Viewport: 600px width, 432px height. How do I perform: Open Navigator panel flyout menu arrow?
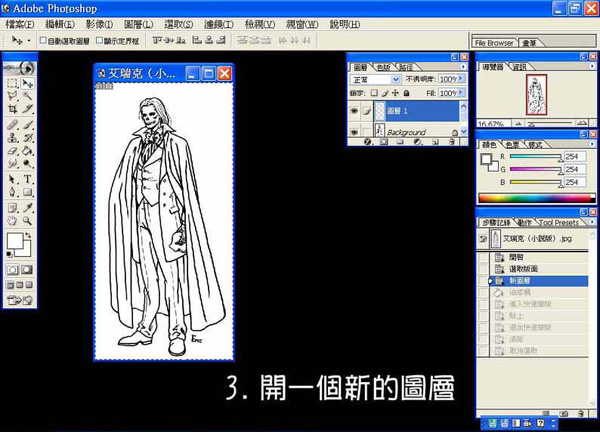[592, 67]
